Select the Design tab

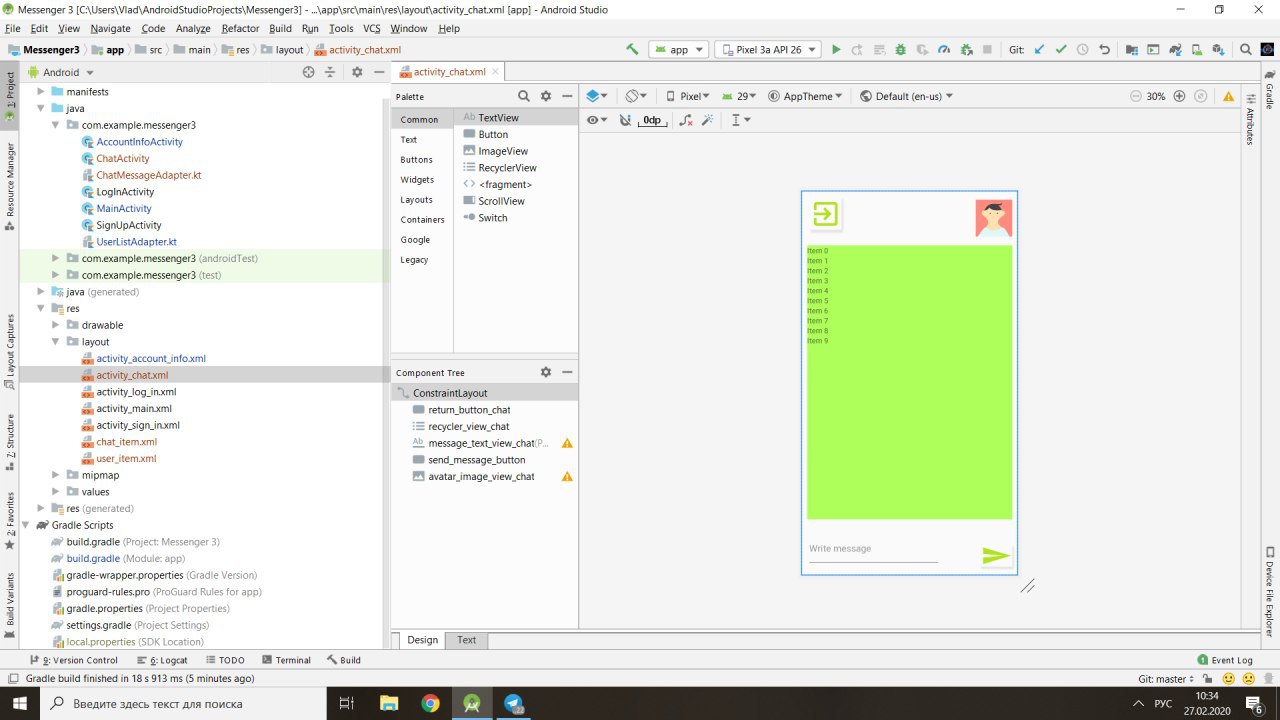click(x=422, y=640)
